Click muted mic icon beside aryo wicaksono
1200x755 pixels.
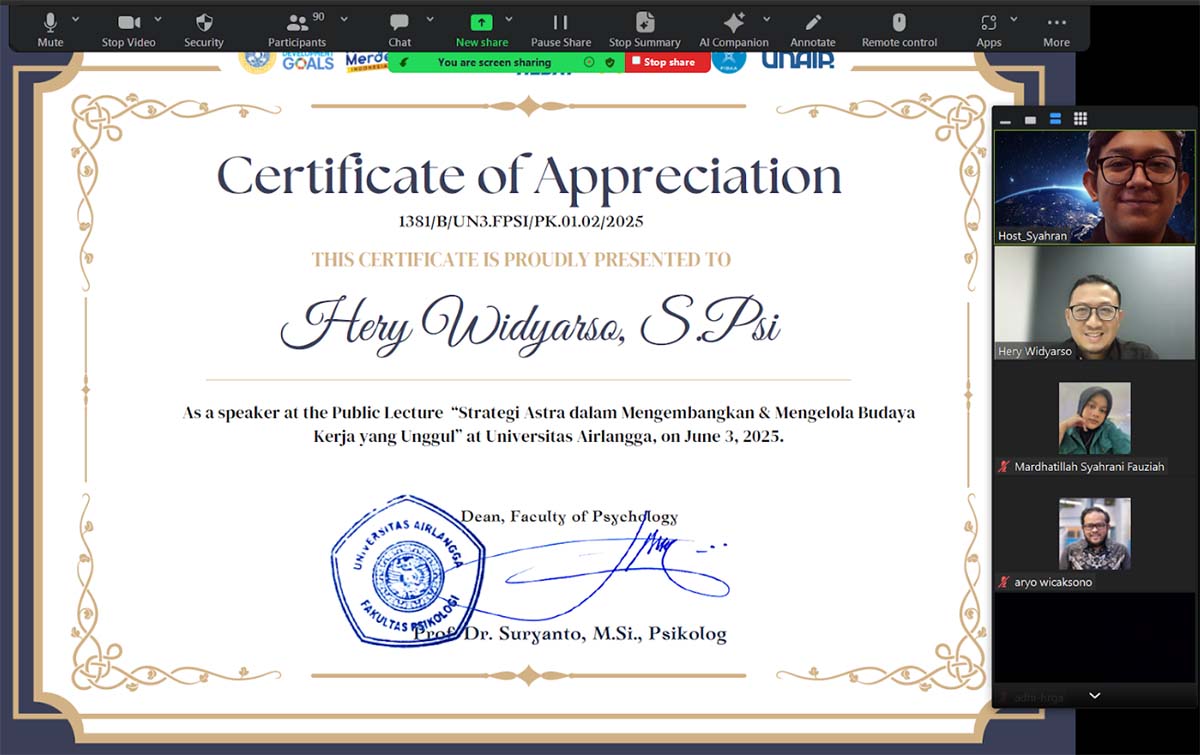(1003, 582)
